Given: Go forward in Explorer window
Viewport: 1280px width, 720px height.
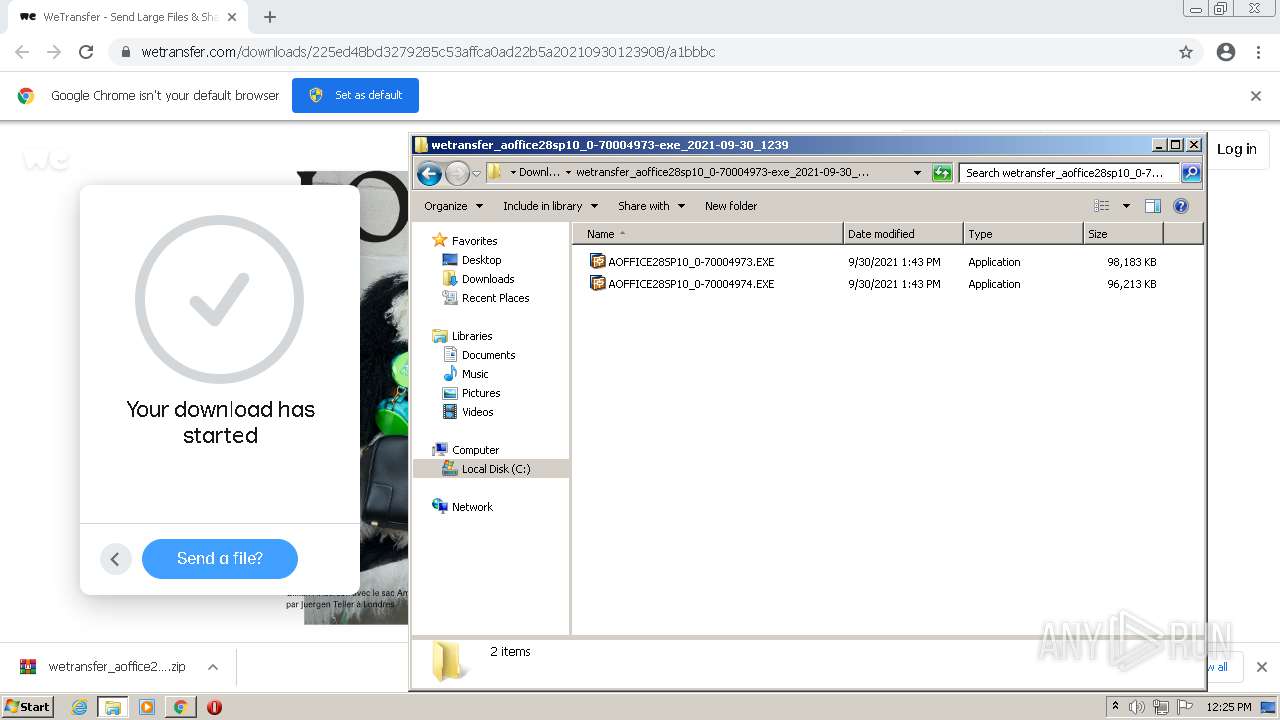Looking at the screenshot, I should [x=457, y=173].
